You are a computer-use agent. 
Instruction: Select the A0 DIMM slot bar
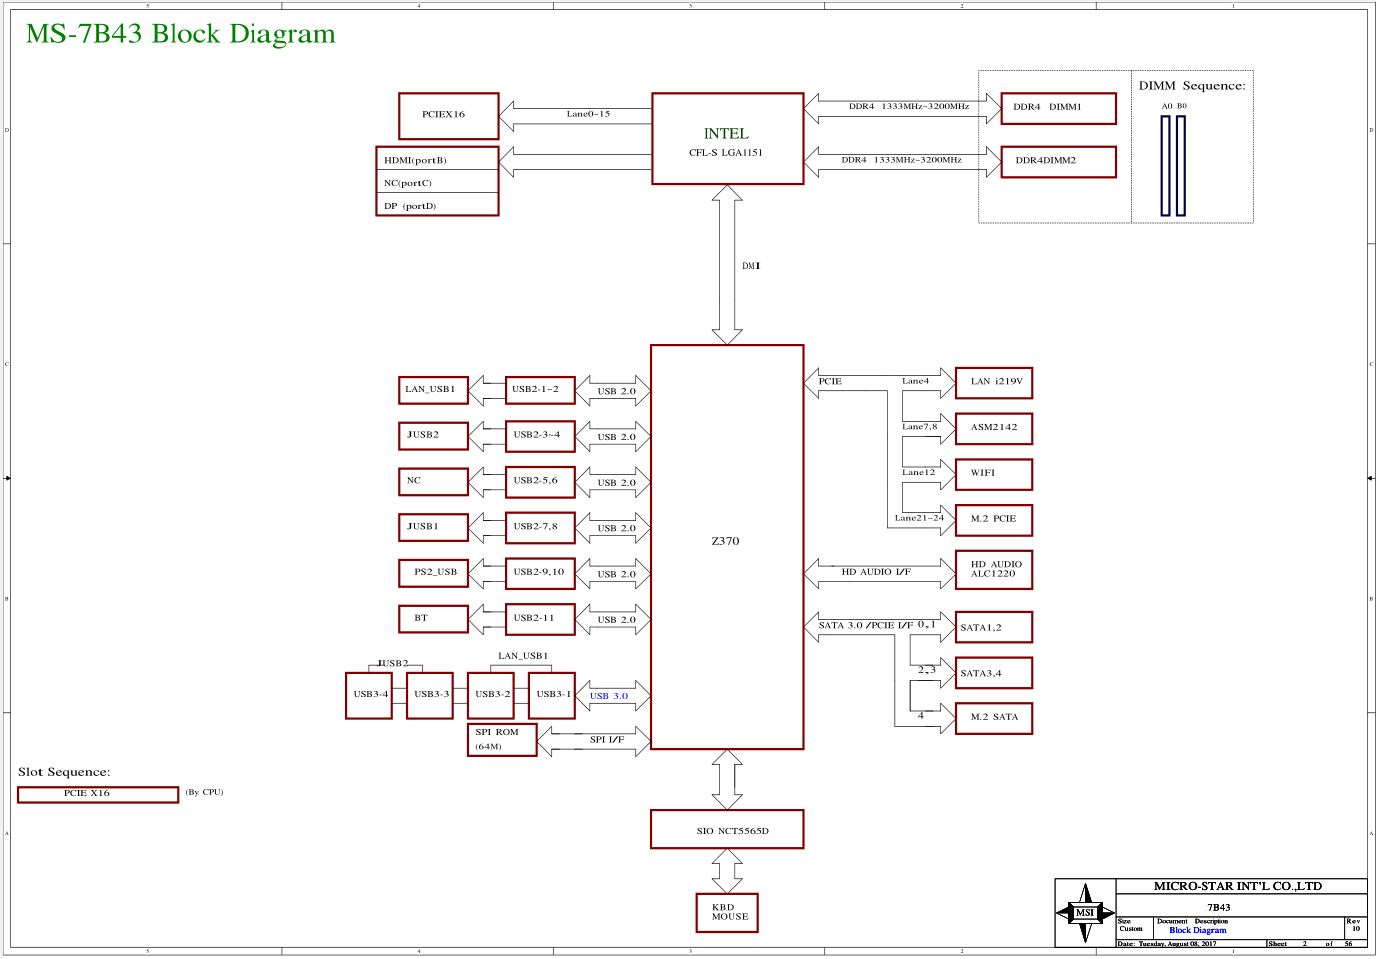click(1165, 166)
